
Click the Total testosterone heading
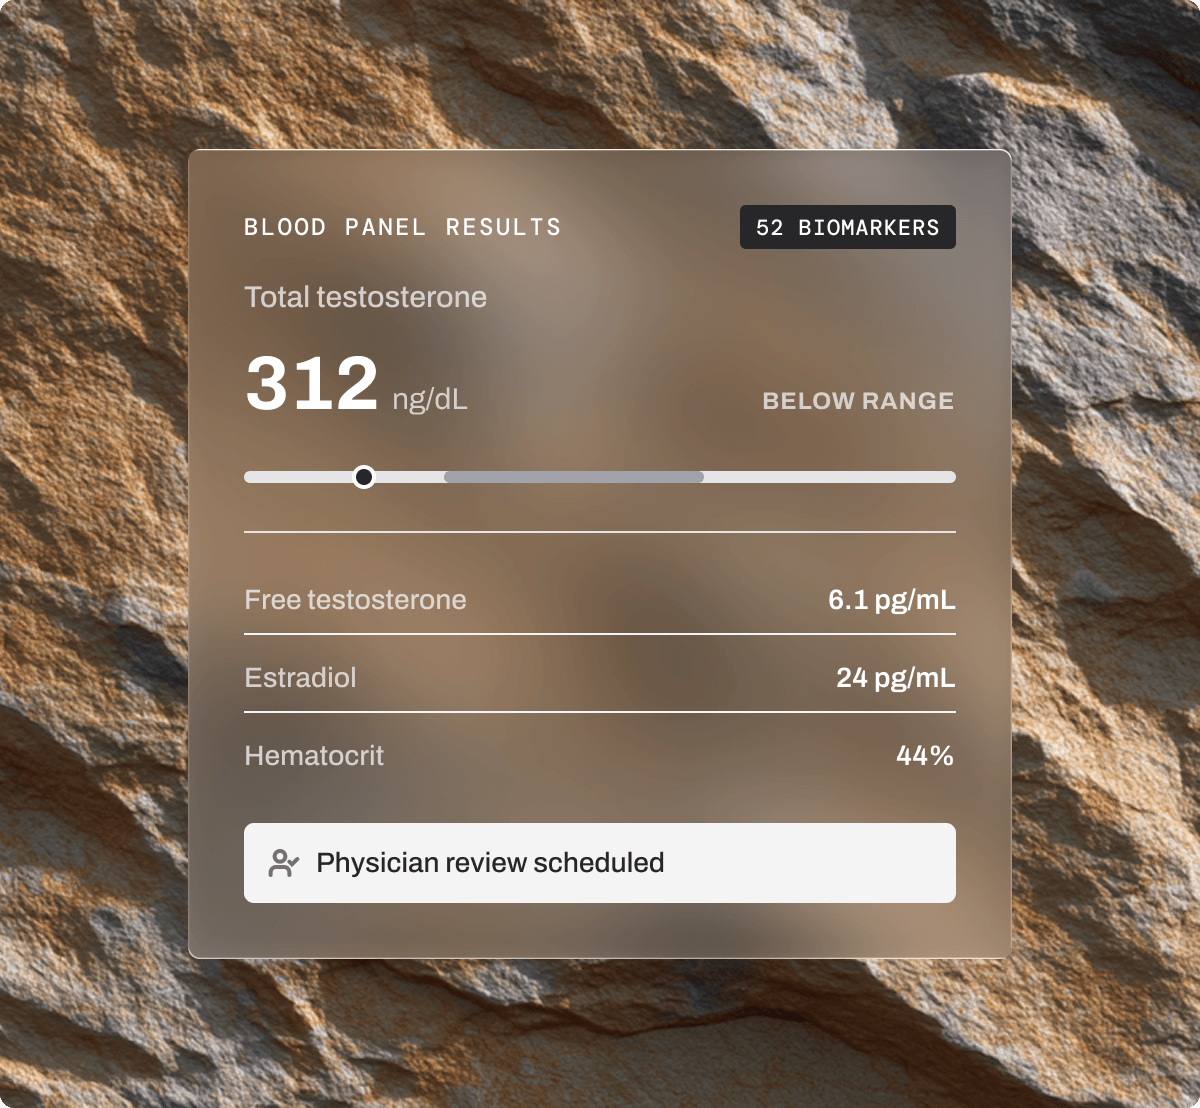(x=366, y=297)
